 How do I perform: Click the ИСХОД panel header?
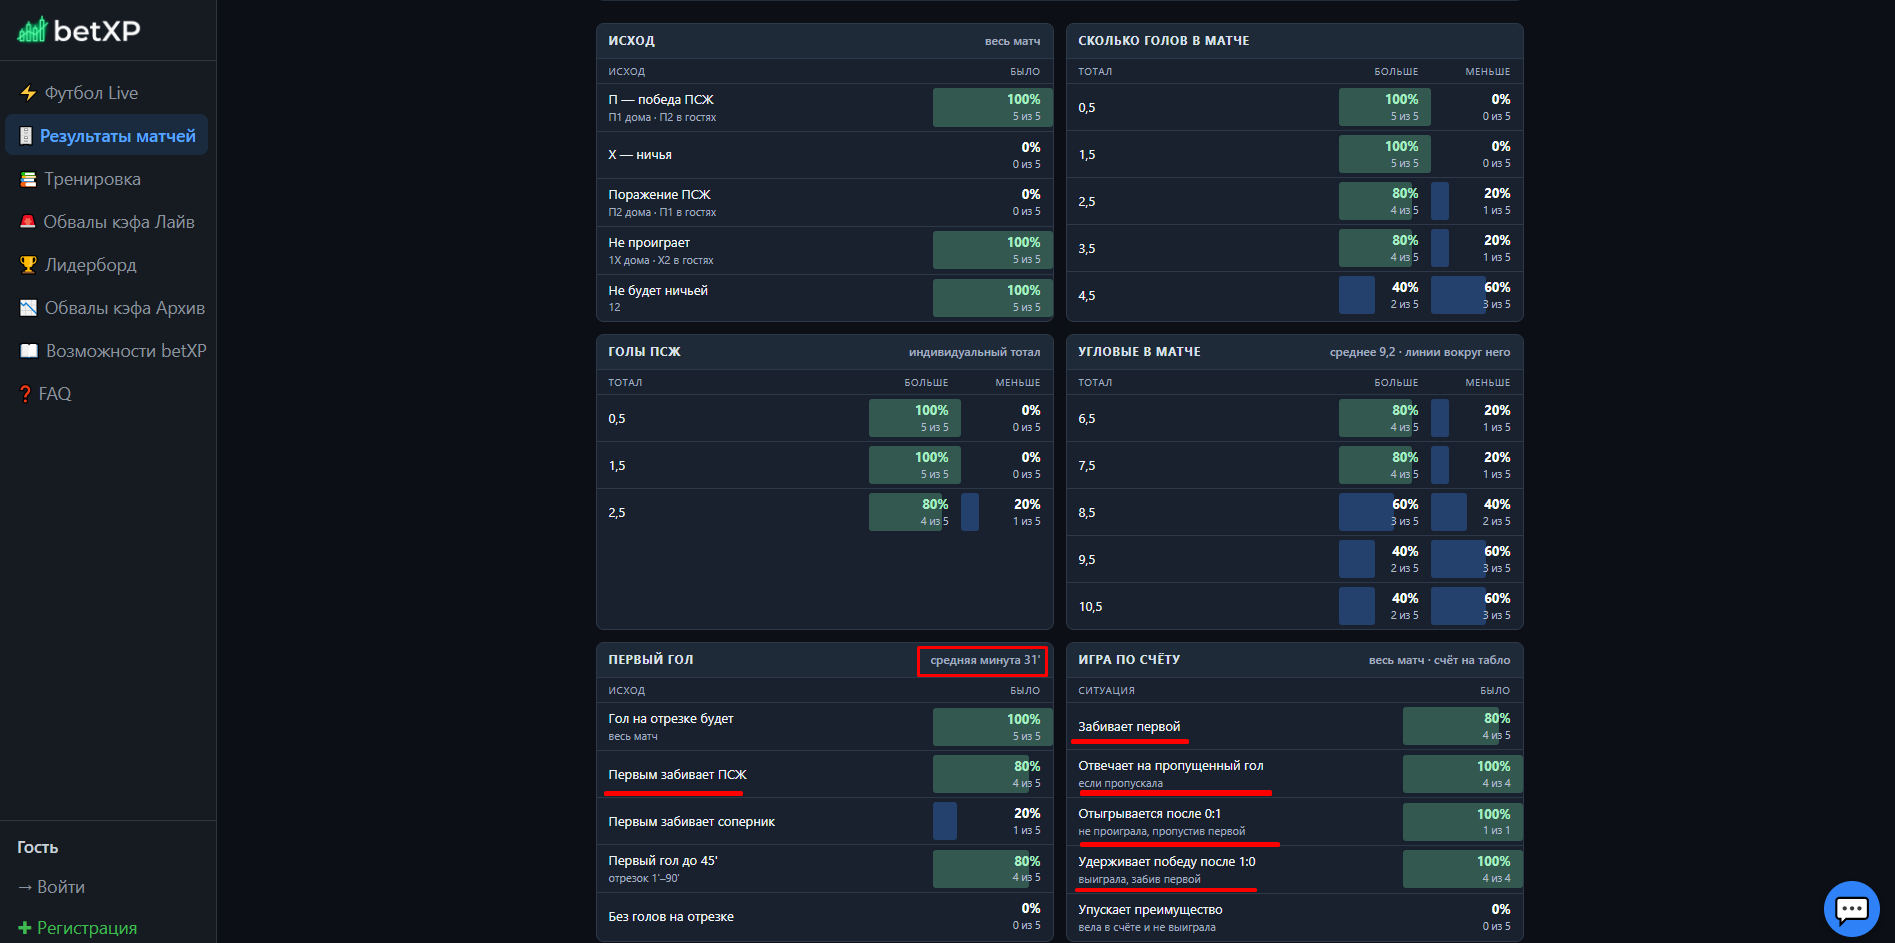[x=825, y=41]
